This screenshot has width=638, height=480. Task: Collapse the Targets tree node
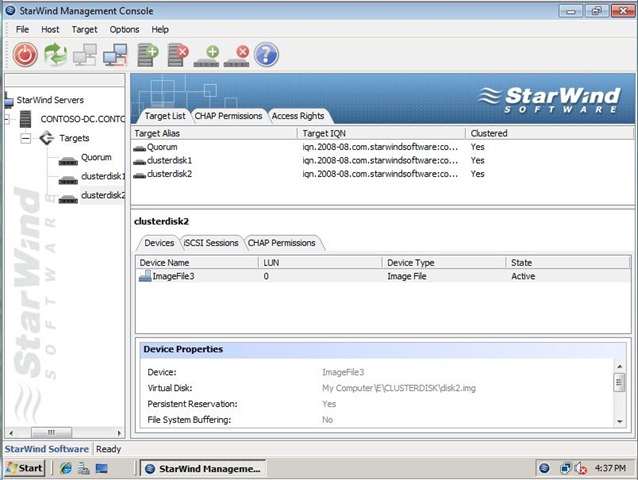tap(25, 138)
